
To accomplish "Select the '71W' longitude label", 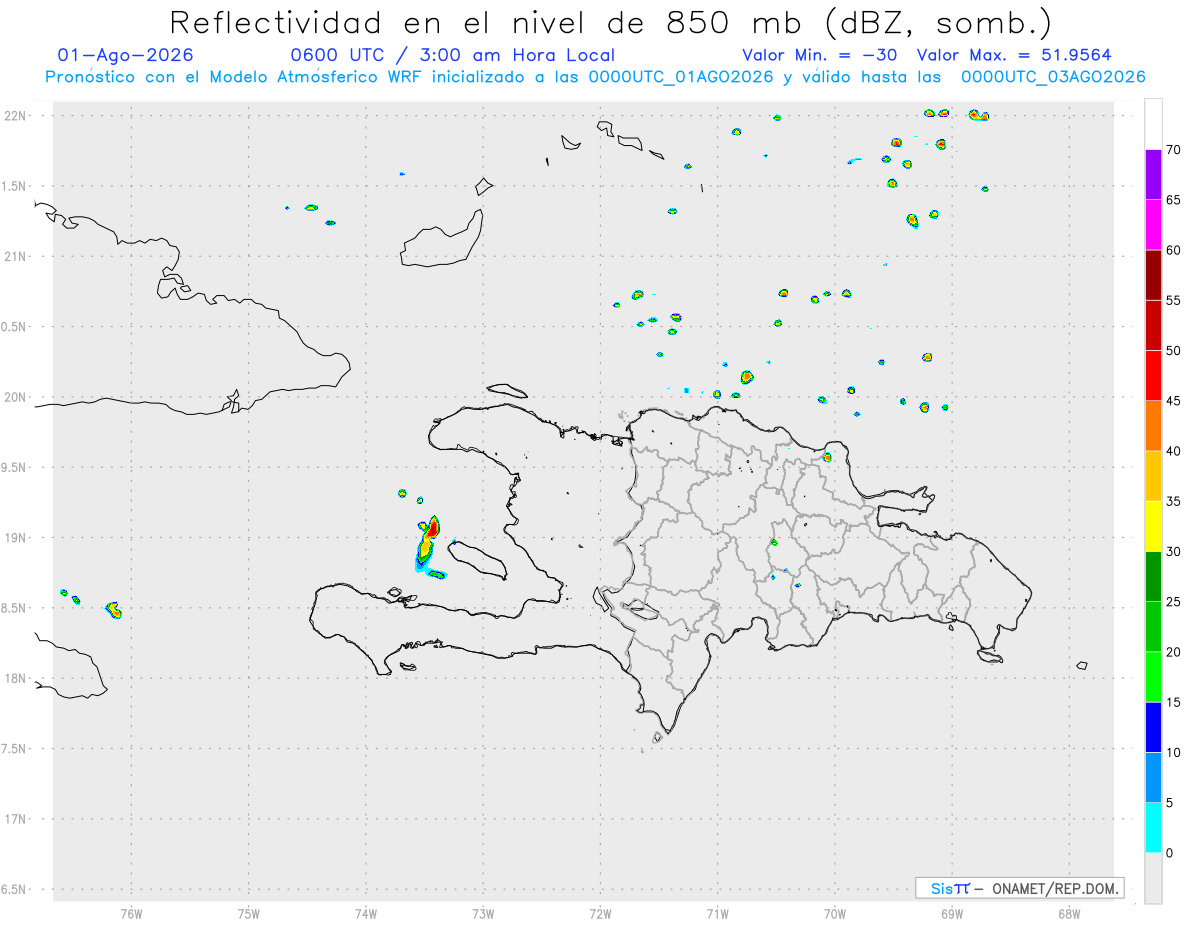I will pyautogui.click(x=717, y=913).
